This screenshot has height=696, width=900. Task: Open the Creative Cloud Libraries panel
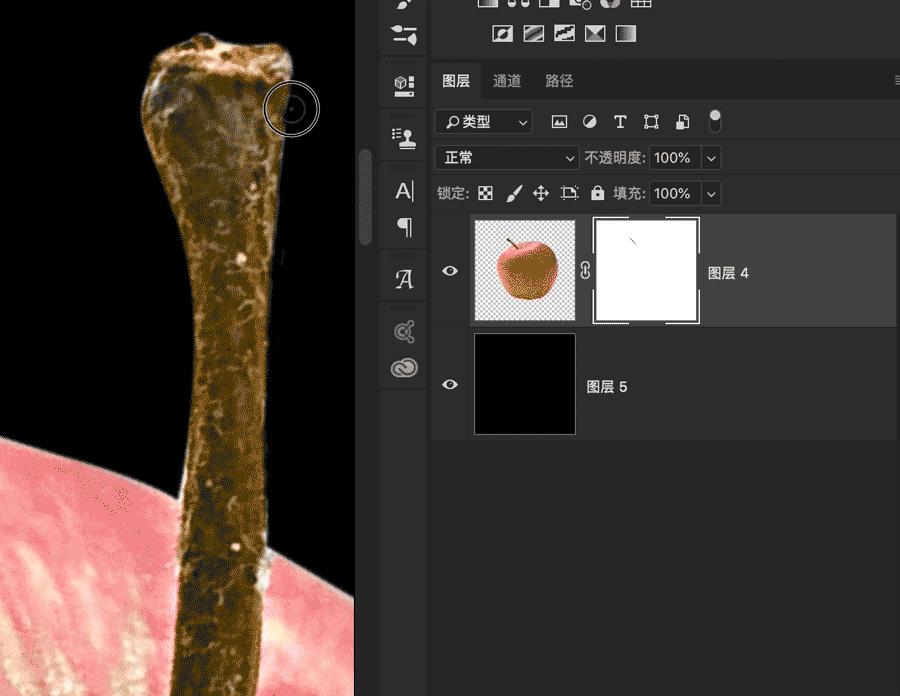(404, 368)
